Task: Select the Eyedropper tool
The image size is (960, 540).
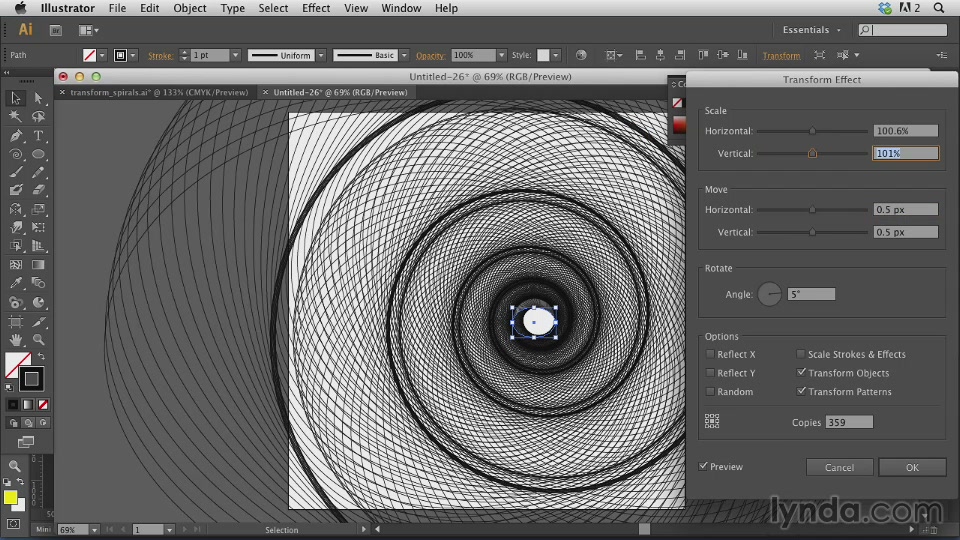Action: (x=15, y=283)
